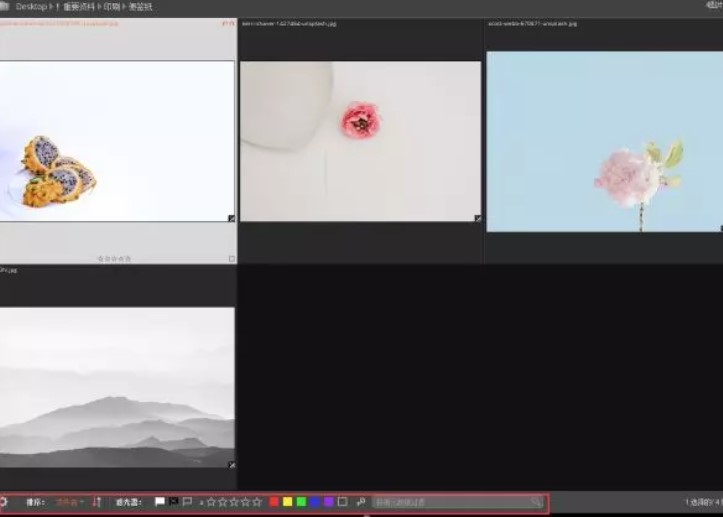
Task: Click the key icon next to color labels
Action: (x=361, y=501)
